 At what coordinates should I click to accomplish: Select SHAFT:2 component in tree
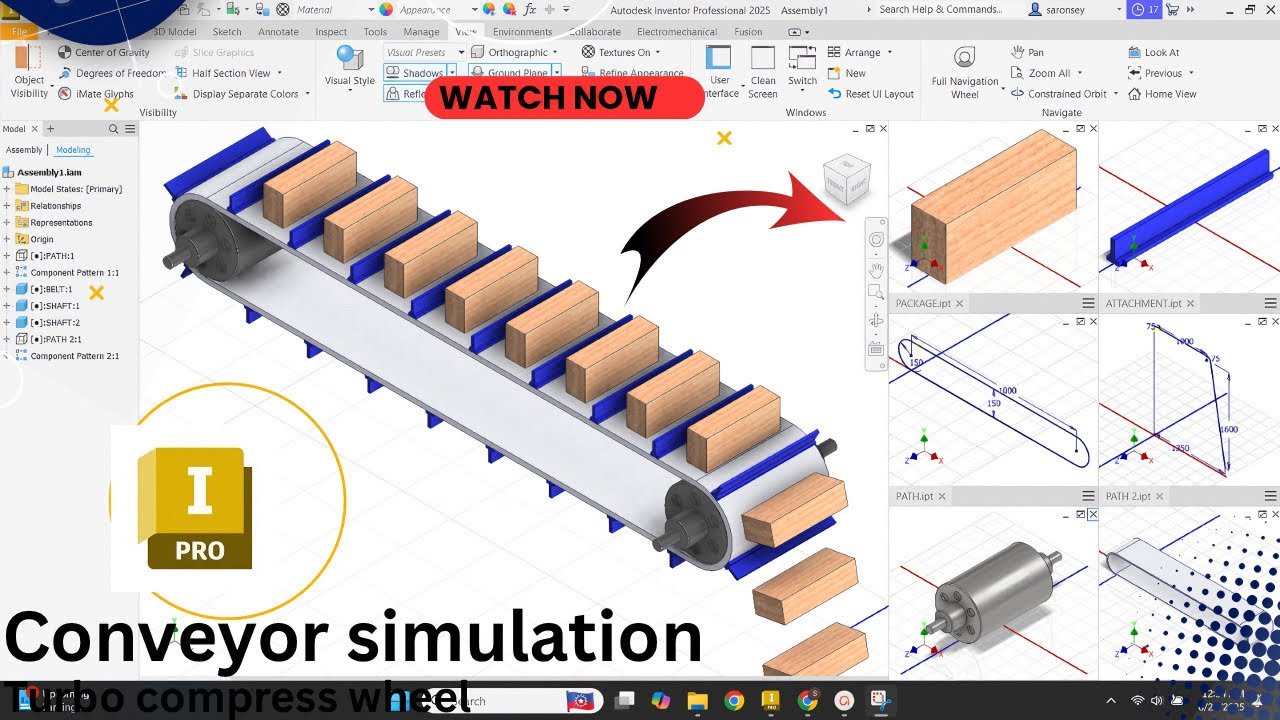(x=55, y=323)
